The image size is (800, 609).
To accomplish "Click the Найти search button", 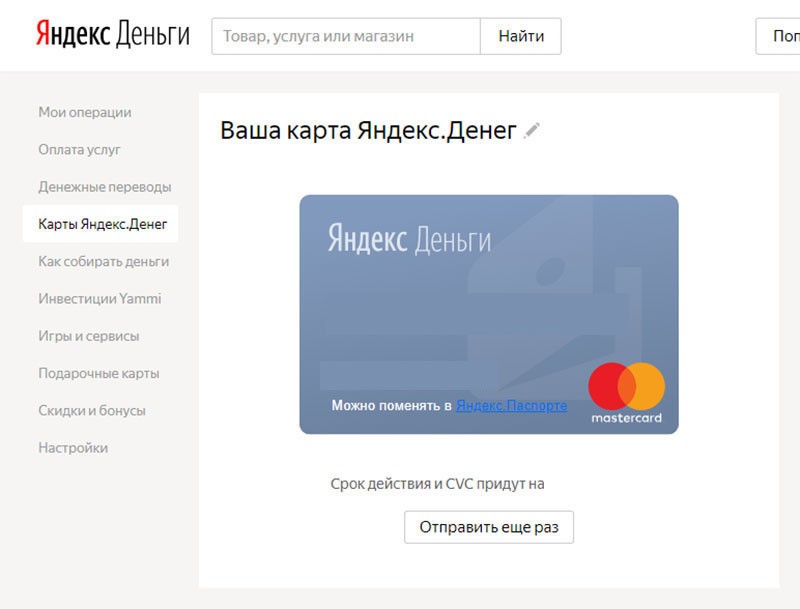I will coord(521,36).
